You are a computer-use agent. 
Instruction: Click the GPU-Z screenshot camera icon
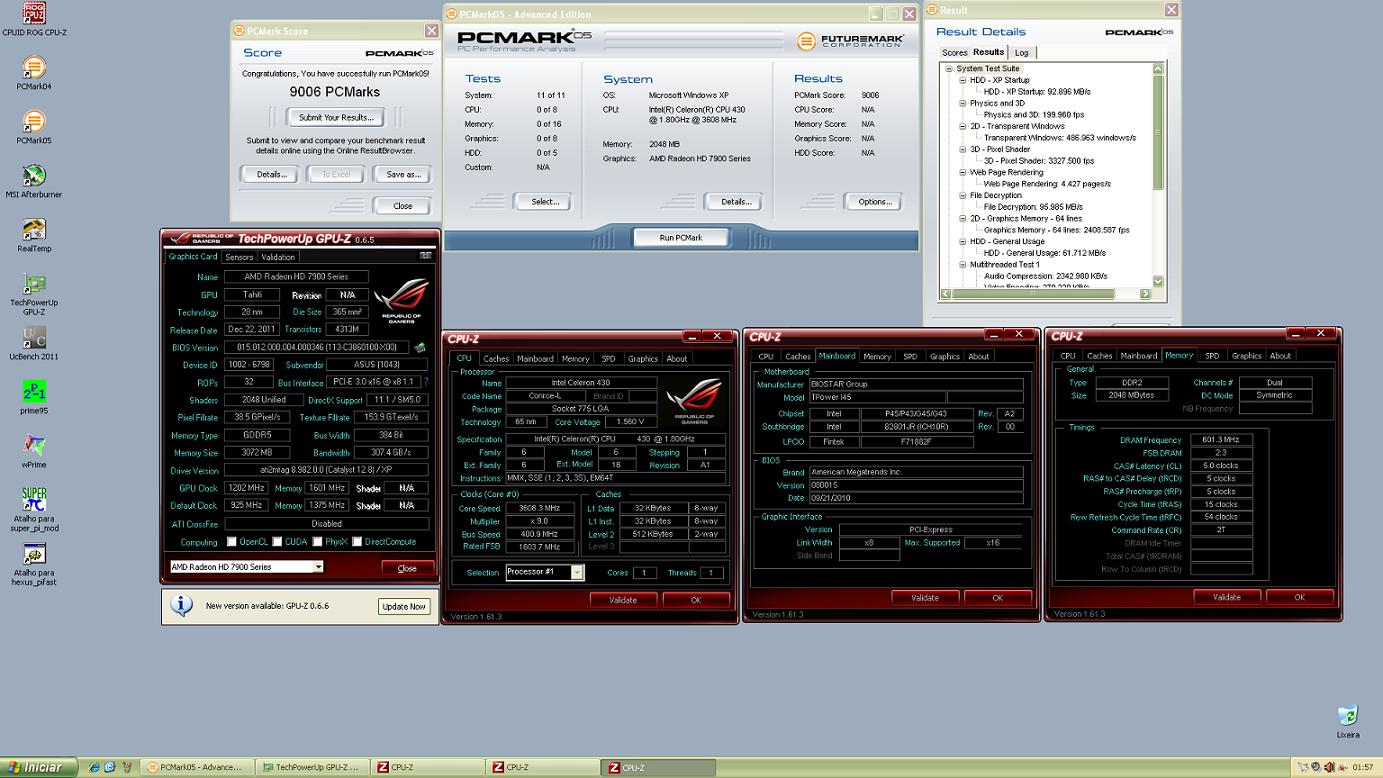point(426,256)
